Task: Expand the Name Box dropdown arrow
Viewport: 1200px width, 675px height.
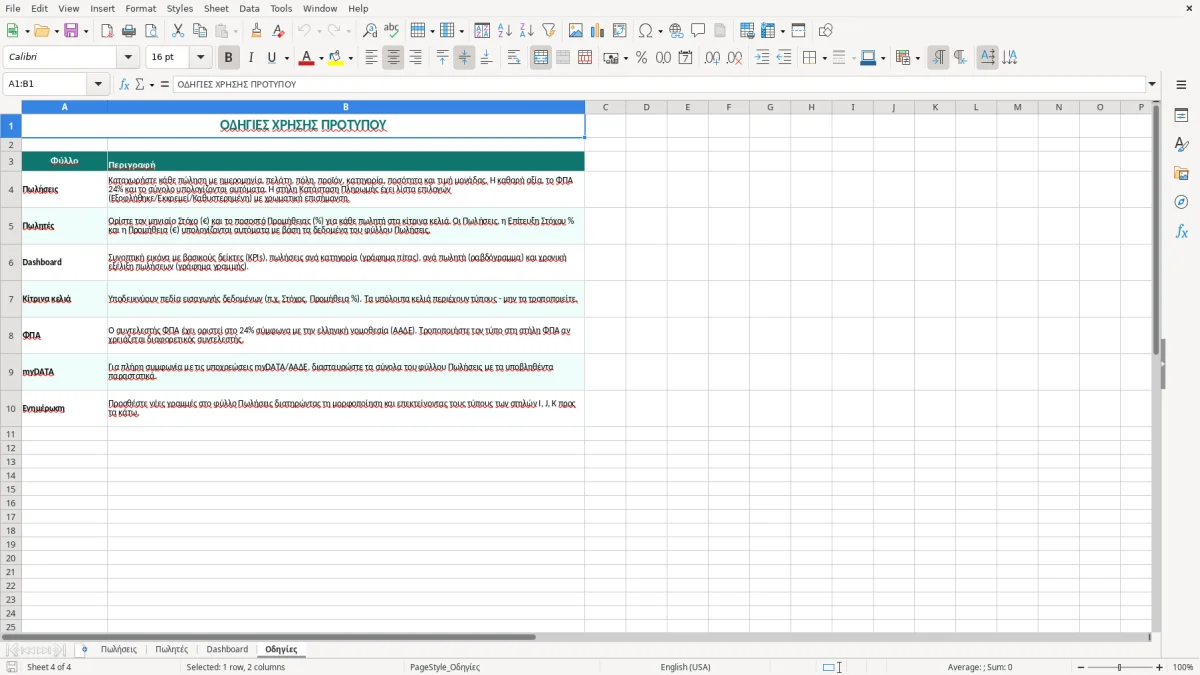Action: [x=99, y=84]
